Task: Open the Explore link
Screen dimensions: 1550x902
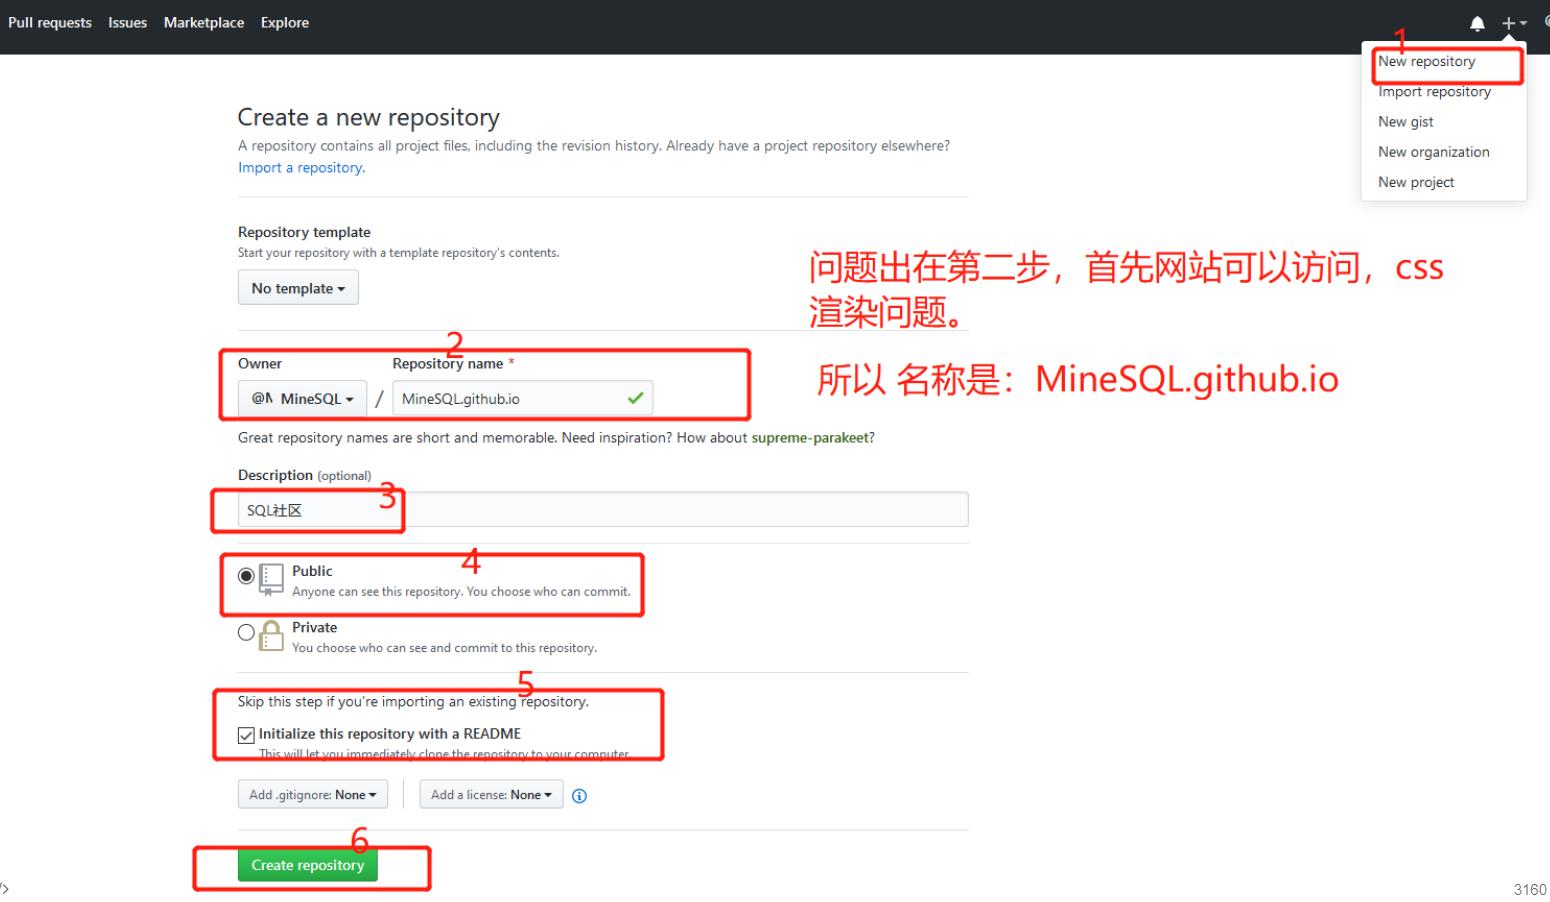Action: (285, 22)
